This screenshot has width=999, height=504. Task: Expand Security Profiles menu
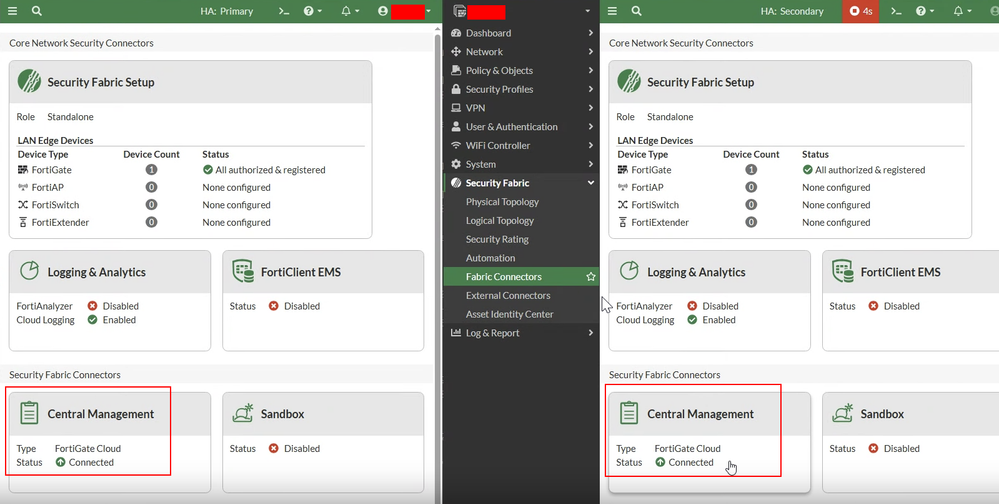[521, 89]
